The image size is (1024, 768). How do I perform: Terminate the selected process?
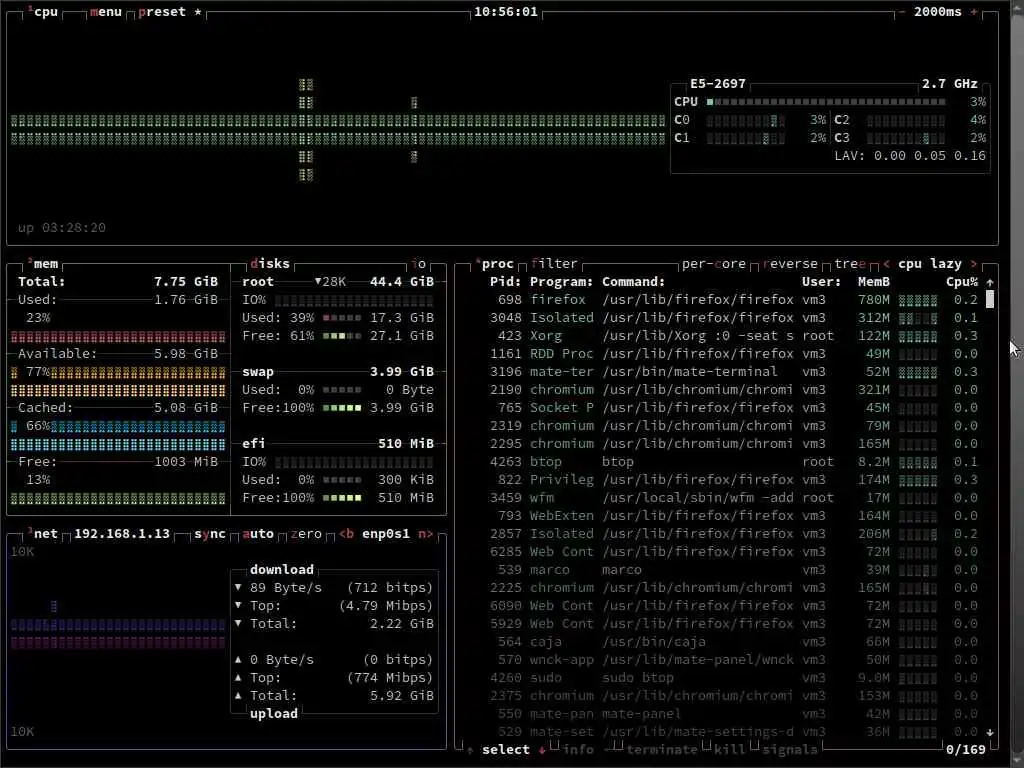click(x=662, y=750)
